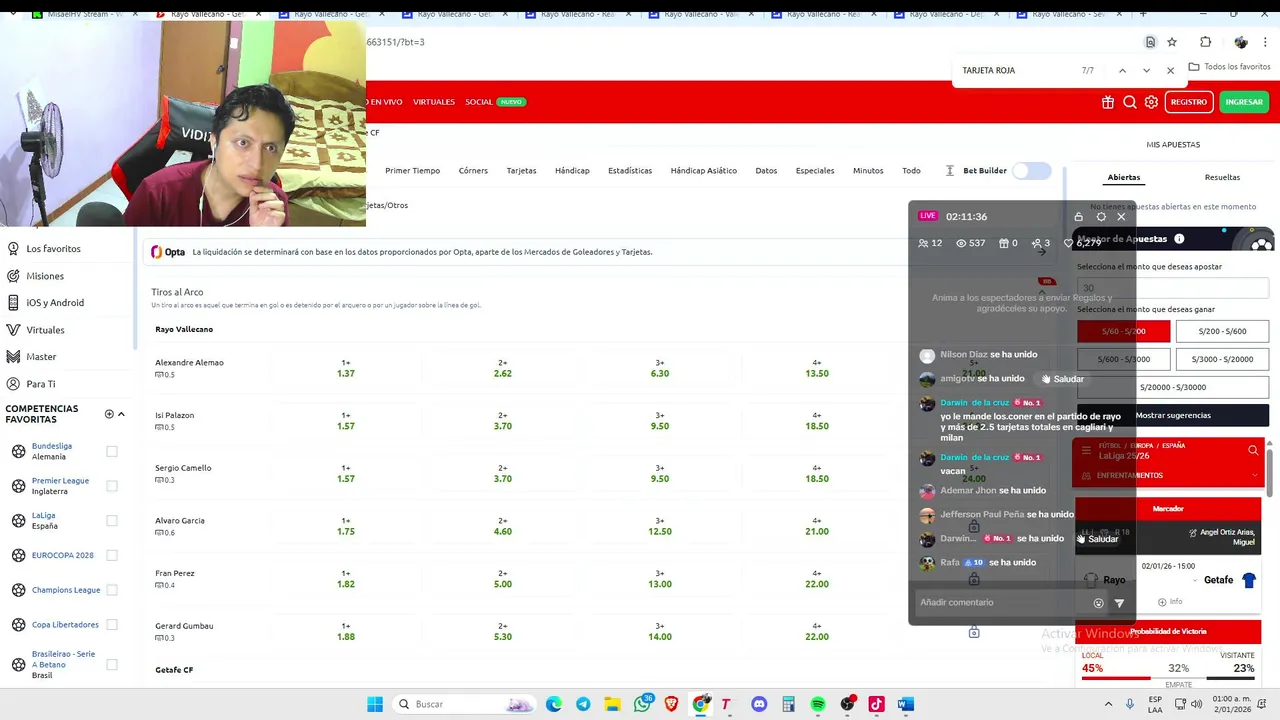Screen dimensions: 1280x720
Task: Go to next find-in-page result
Action: click(1146, 70)
